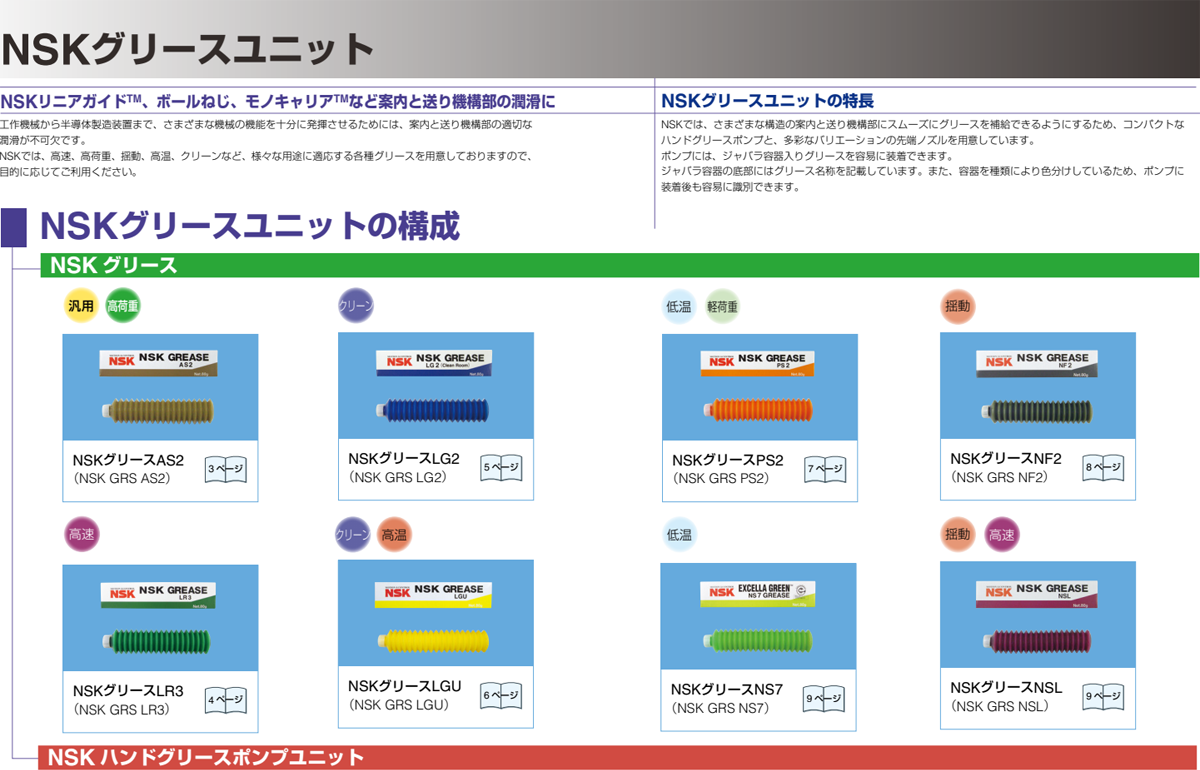Open the 3ページ book icon for AS2
The image size is (1200, 770).
225,468
